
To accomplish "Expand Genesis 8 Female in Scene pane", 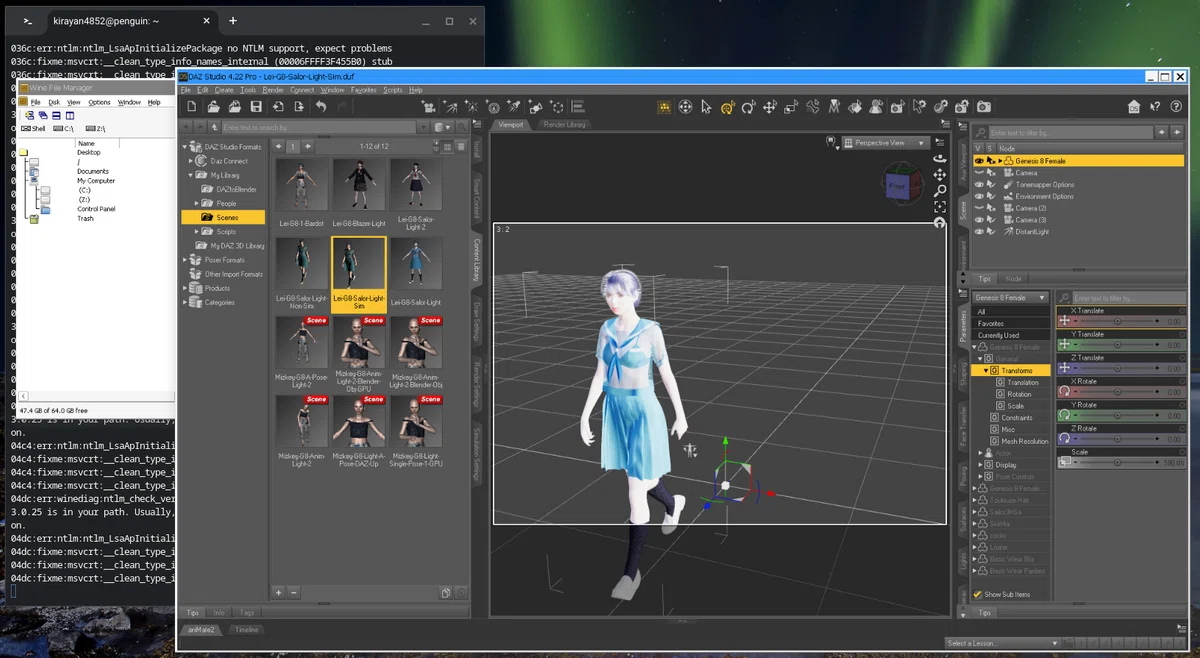I will tap(1000, 161).
